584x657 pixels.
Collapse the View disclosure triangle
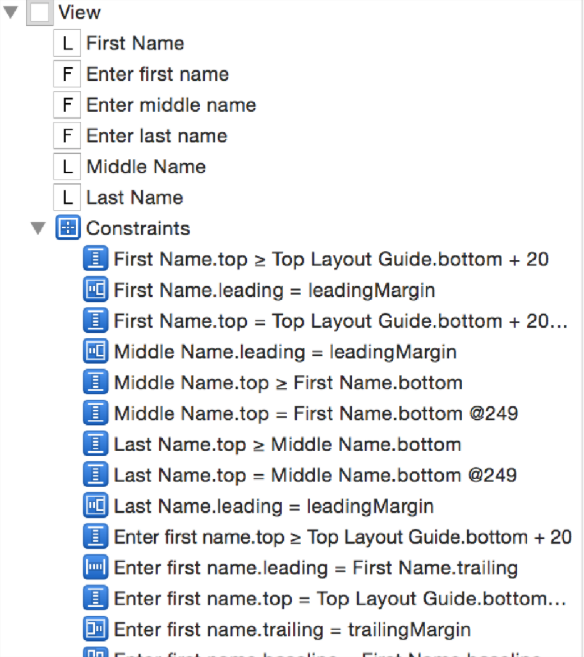pos(10,12)
